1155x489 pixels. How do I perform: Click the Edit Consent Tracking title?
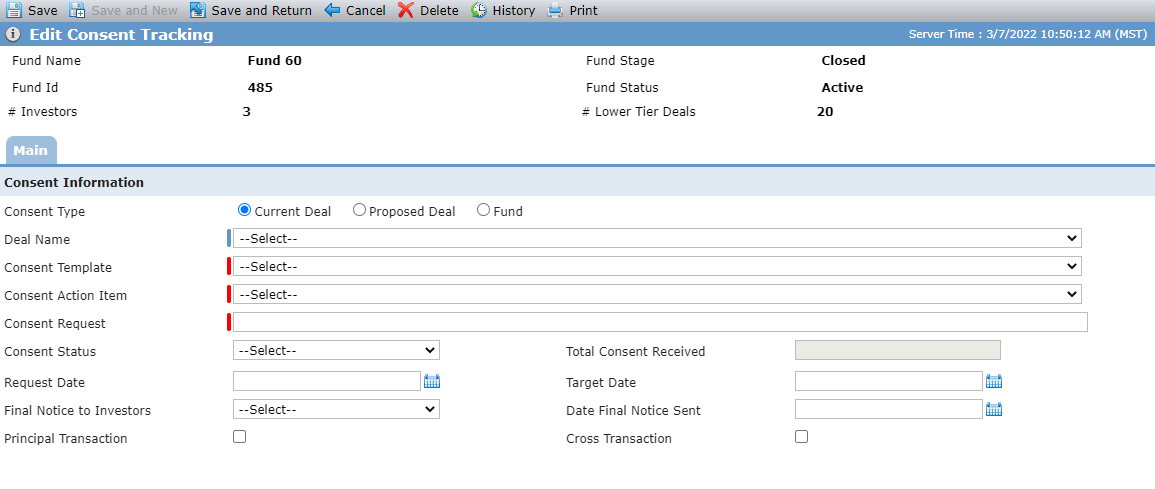[122, 35]
